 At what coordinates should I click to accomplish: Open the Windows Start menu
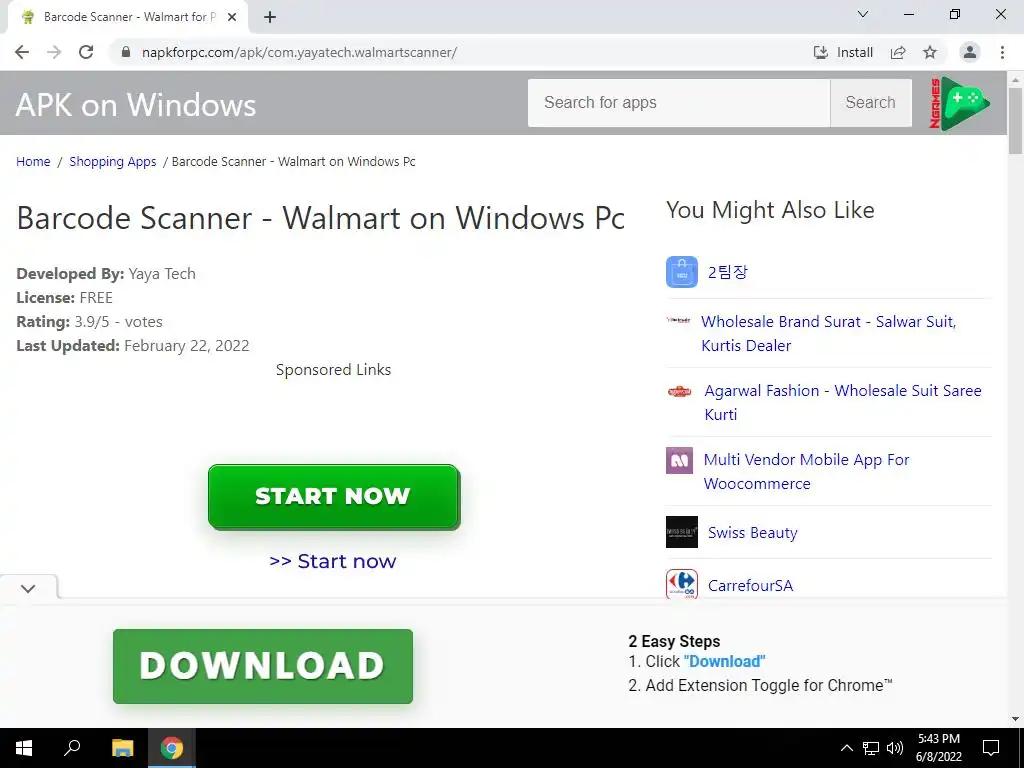(24, 748)
